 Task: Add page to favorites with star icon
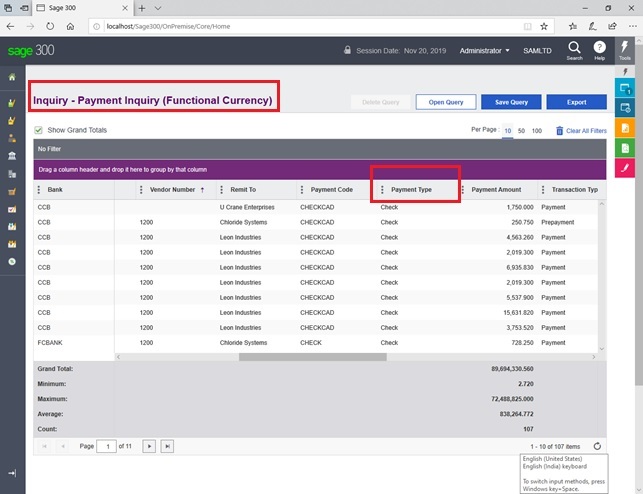(544, 26)
